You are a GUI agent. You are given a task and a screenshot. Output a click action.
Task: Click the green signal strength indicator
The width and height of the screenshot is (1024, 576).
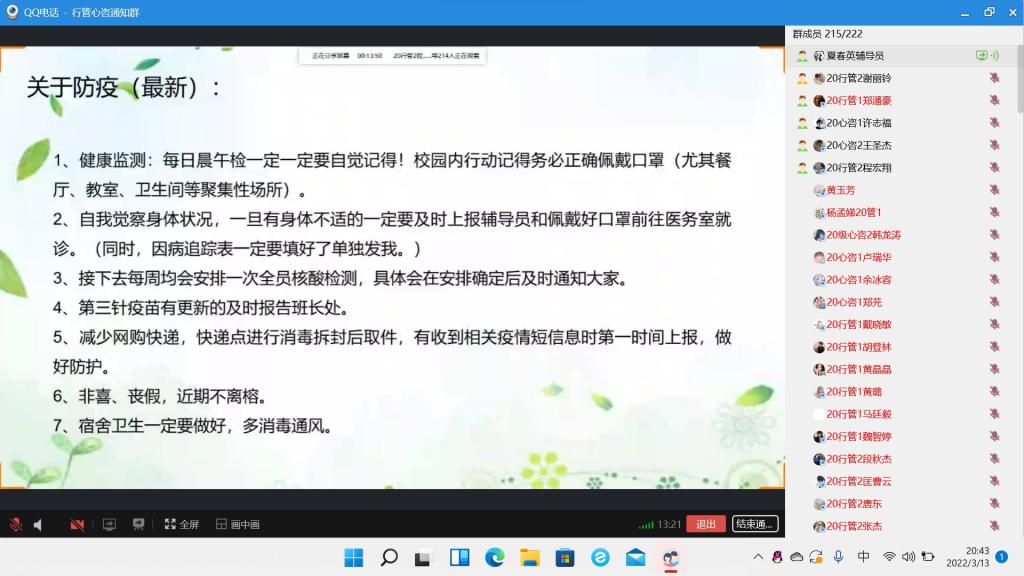point(646,524)
